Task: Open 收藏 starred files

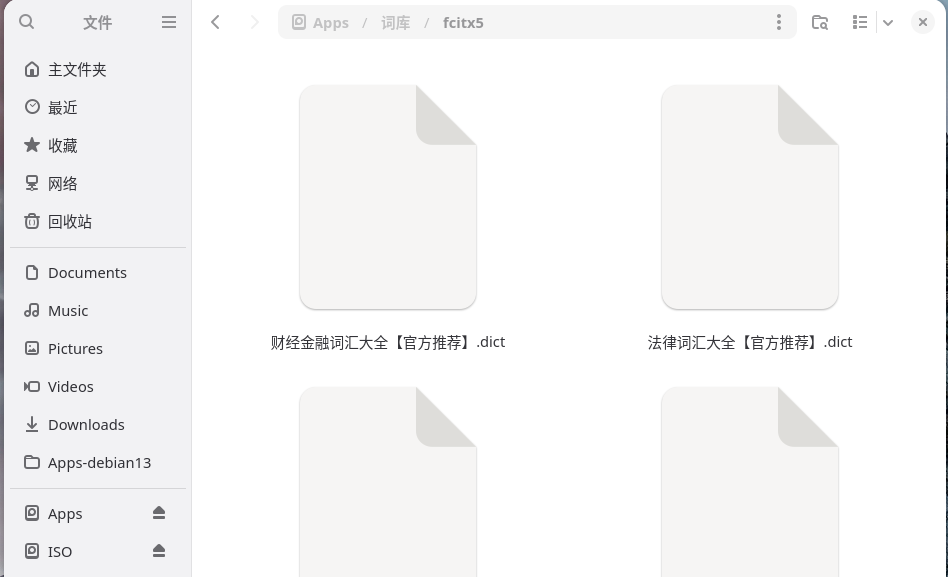Action: pos(98,146)
